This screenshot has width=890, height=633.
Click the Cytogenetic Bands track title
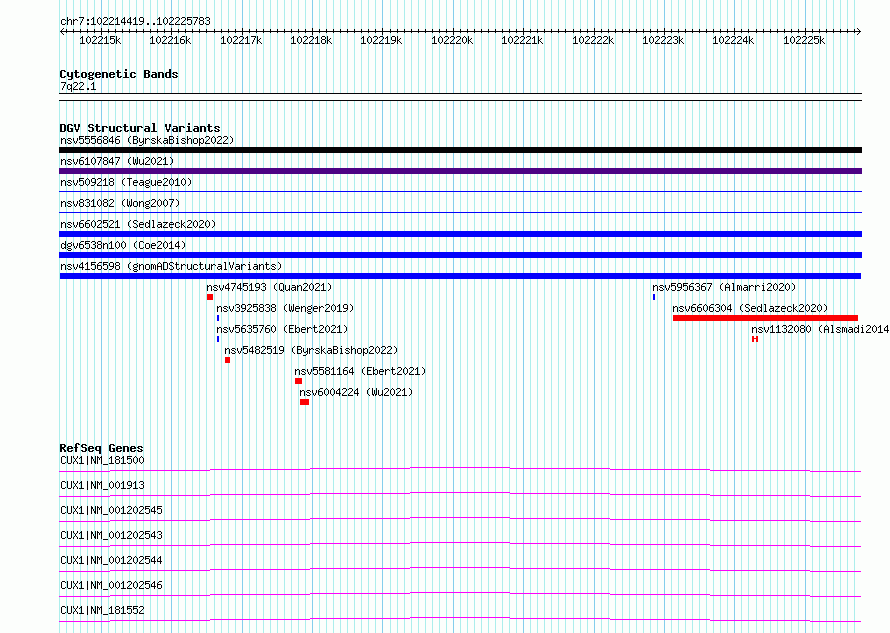pyautogui.click(x=119, y=74)
